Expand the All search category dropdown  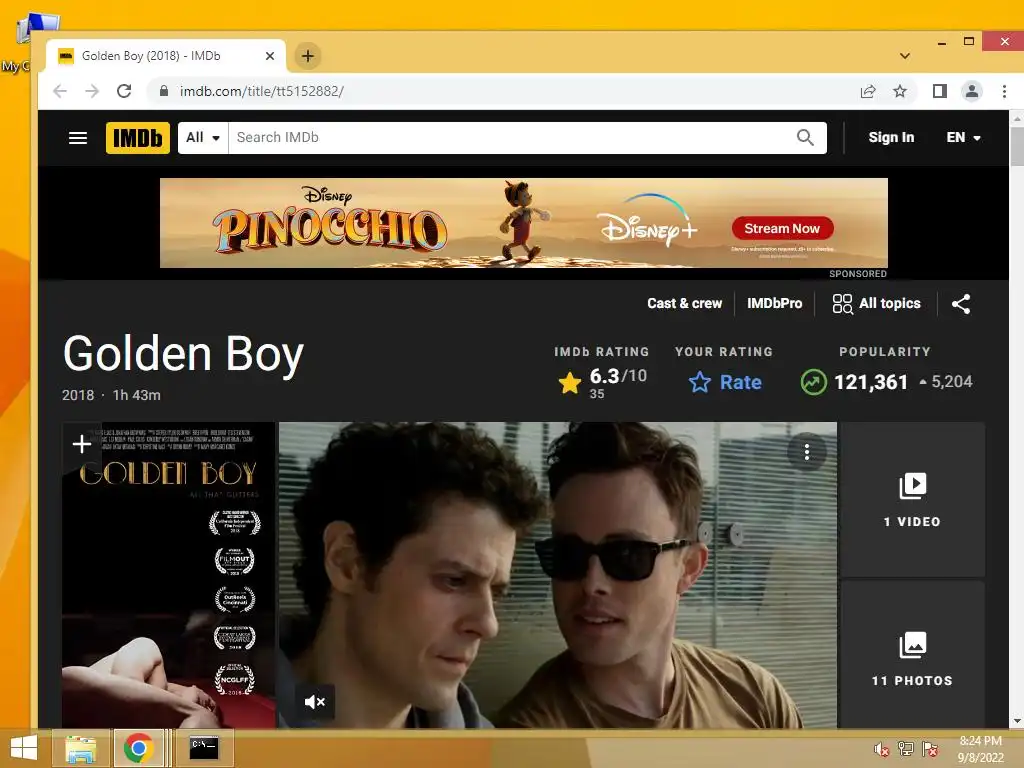tap(202, 138)
